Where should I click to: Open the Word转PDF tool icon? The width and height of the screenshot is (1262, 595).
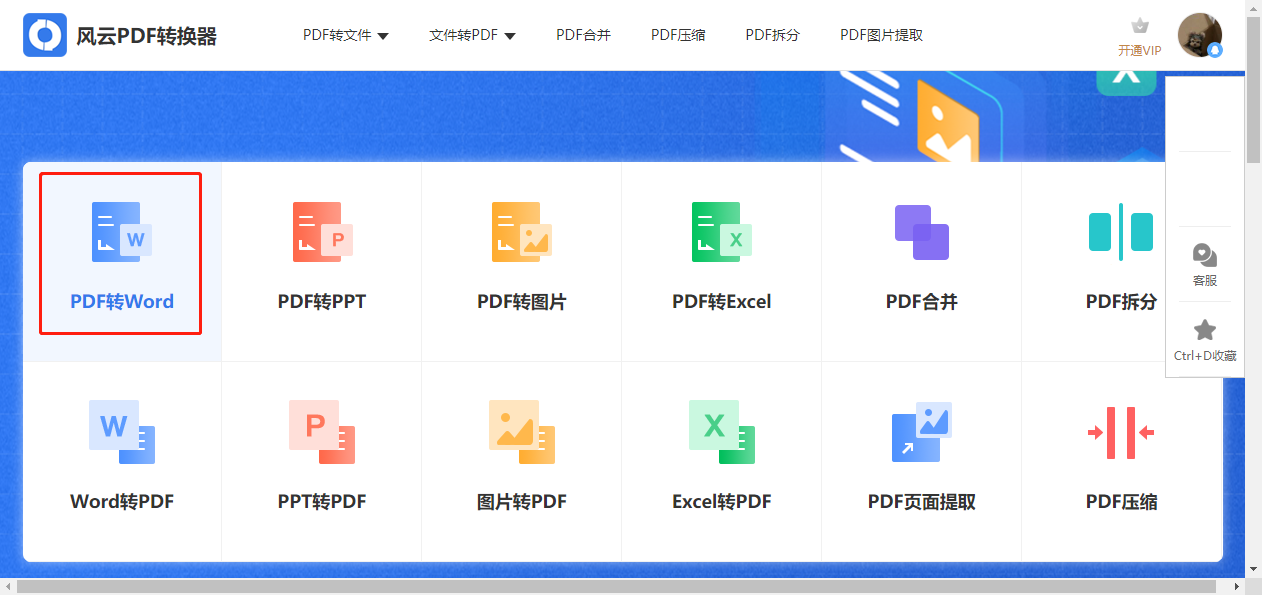click(122, 432)
